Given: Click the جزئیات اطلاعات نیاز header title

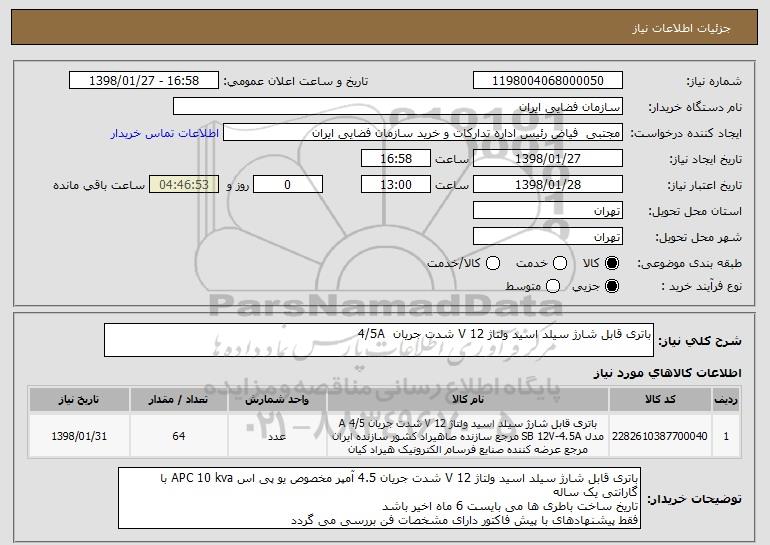Looking at the screenshot, I should coord(682,28).
